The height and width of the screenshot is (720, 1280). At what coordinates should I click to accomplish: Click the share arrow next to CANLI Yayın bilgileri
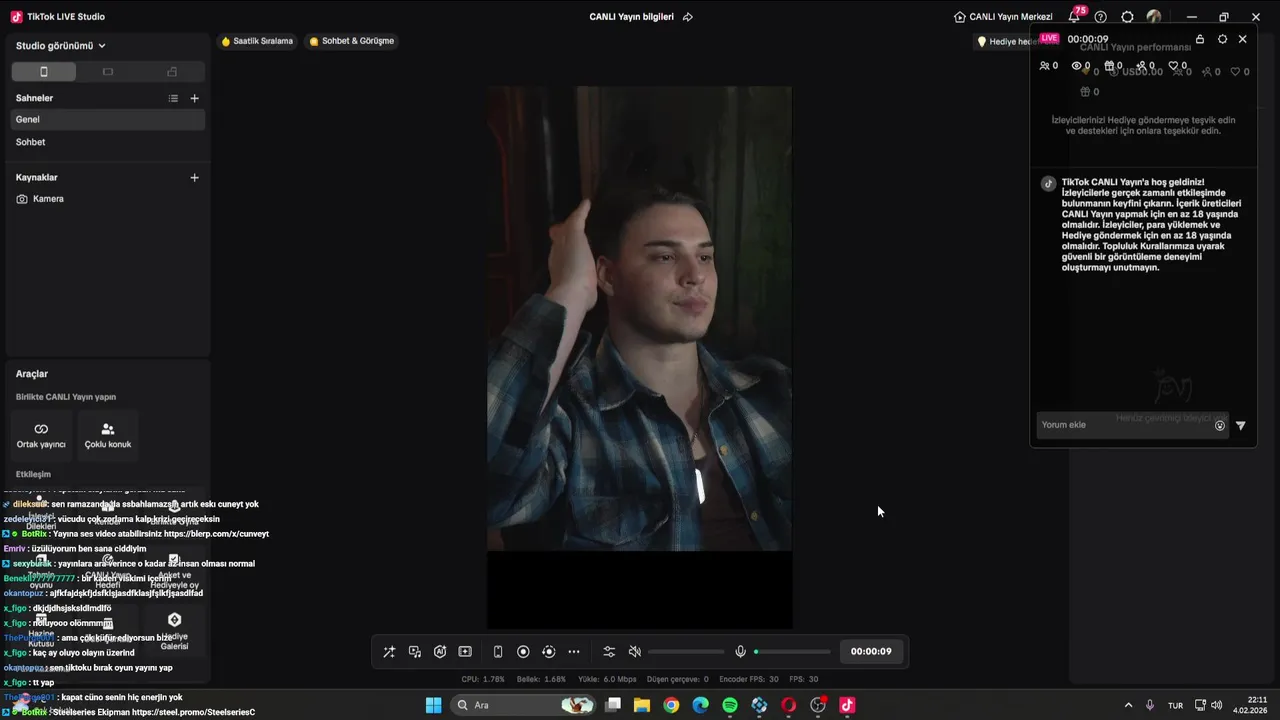click(688, 17)
